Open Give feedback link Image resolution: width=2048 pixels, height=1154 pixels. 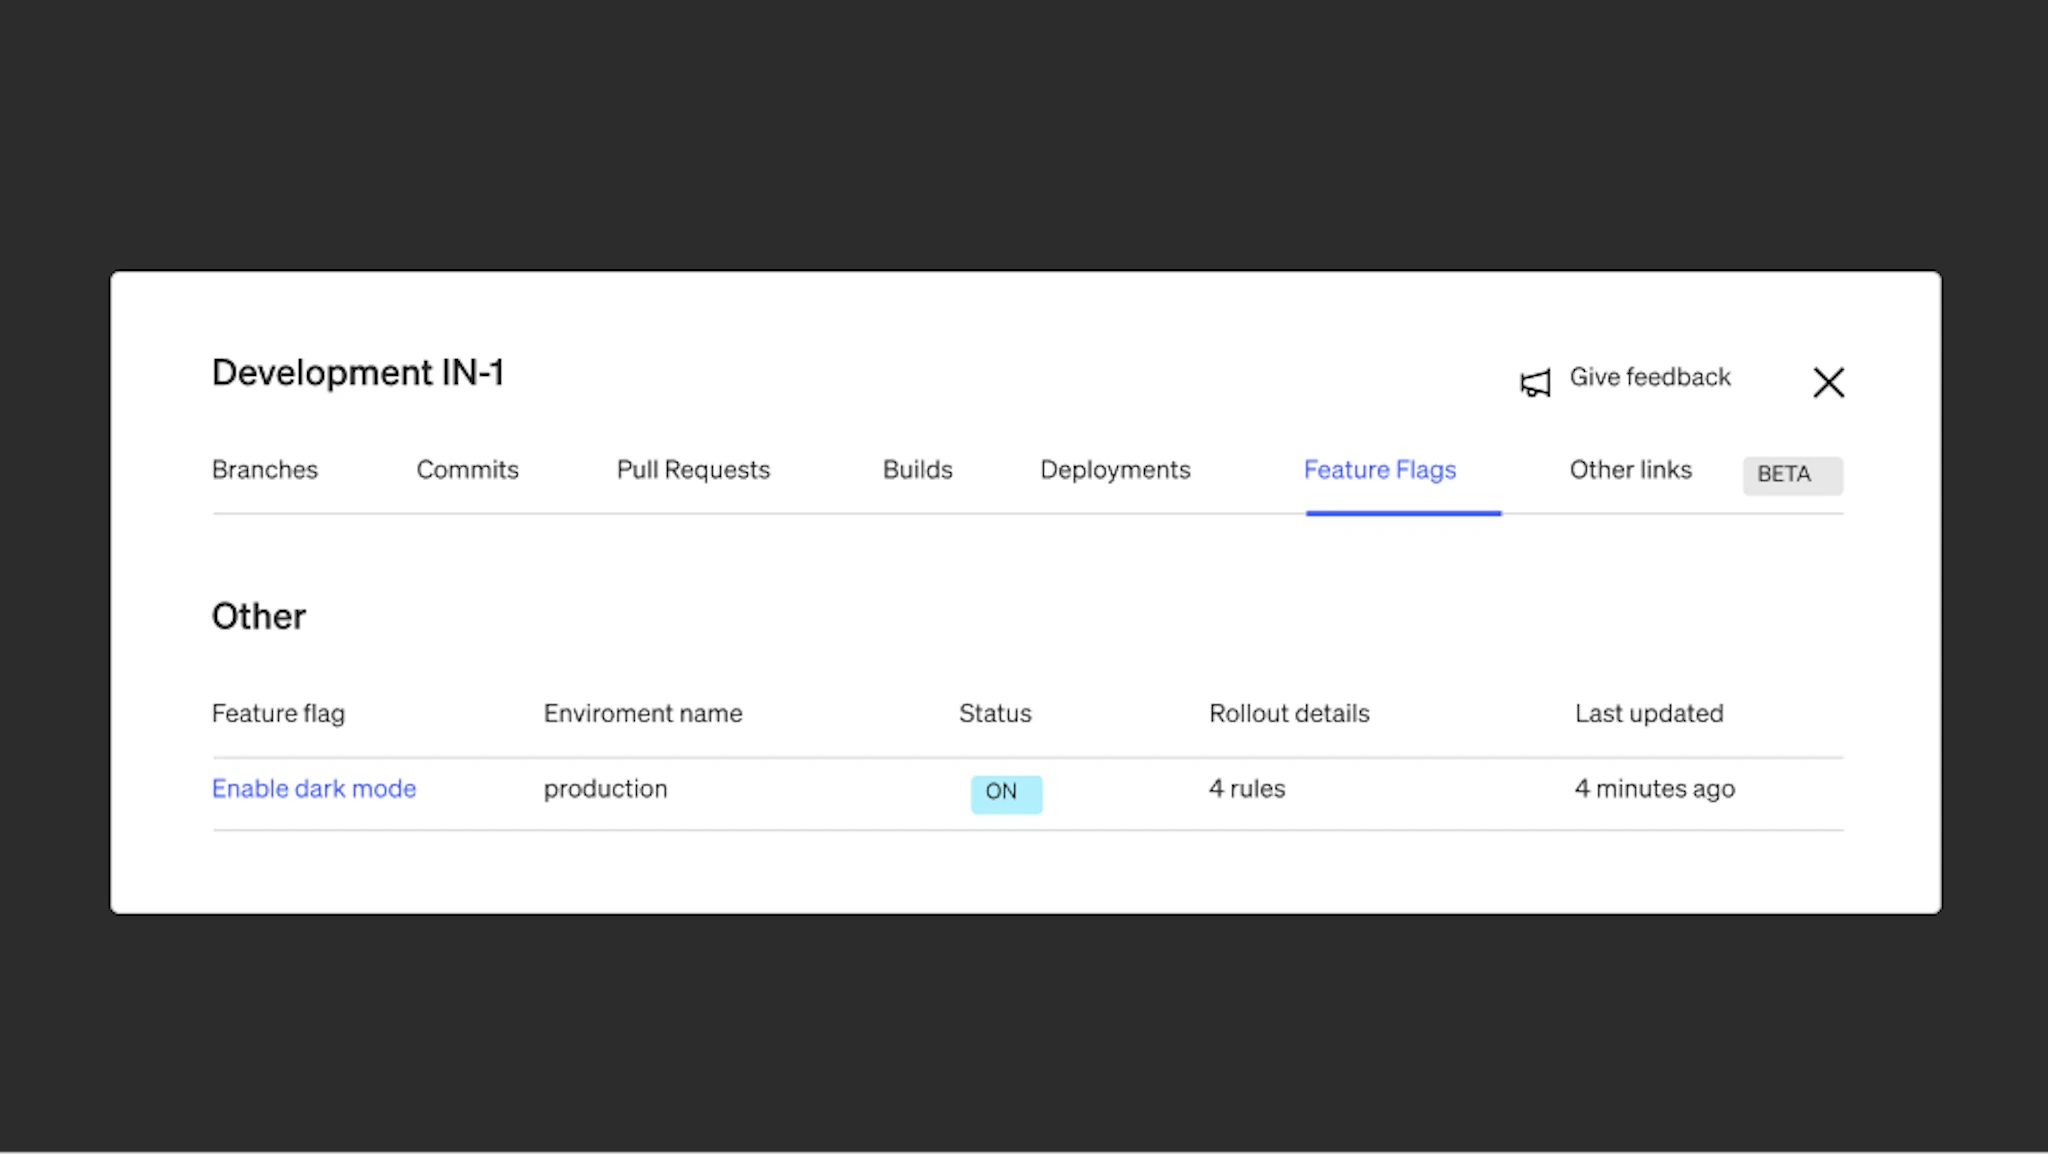(x=1649, y=377)
